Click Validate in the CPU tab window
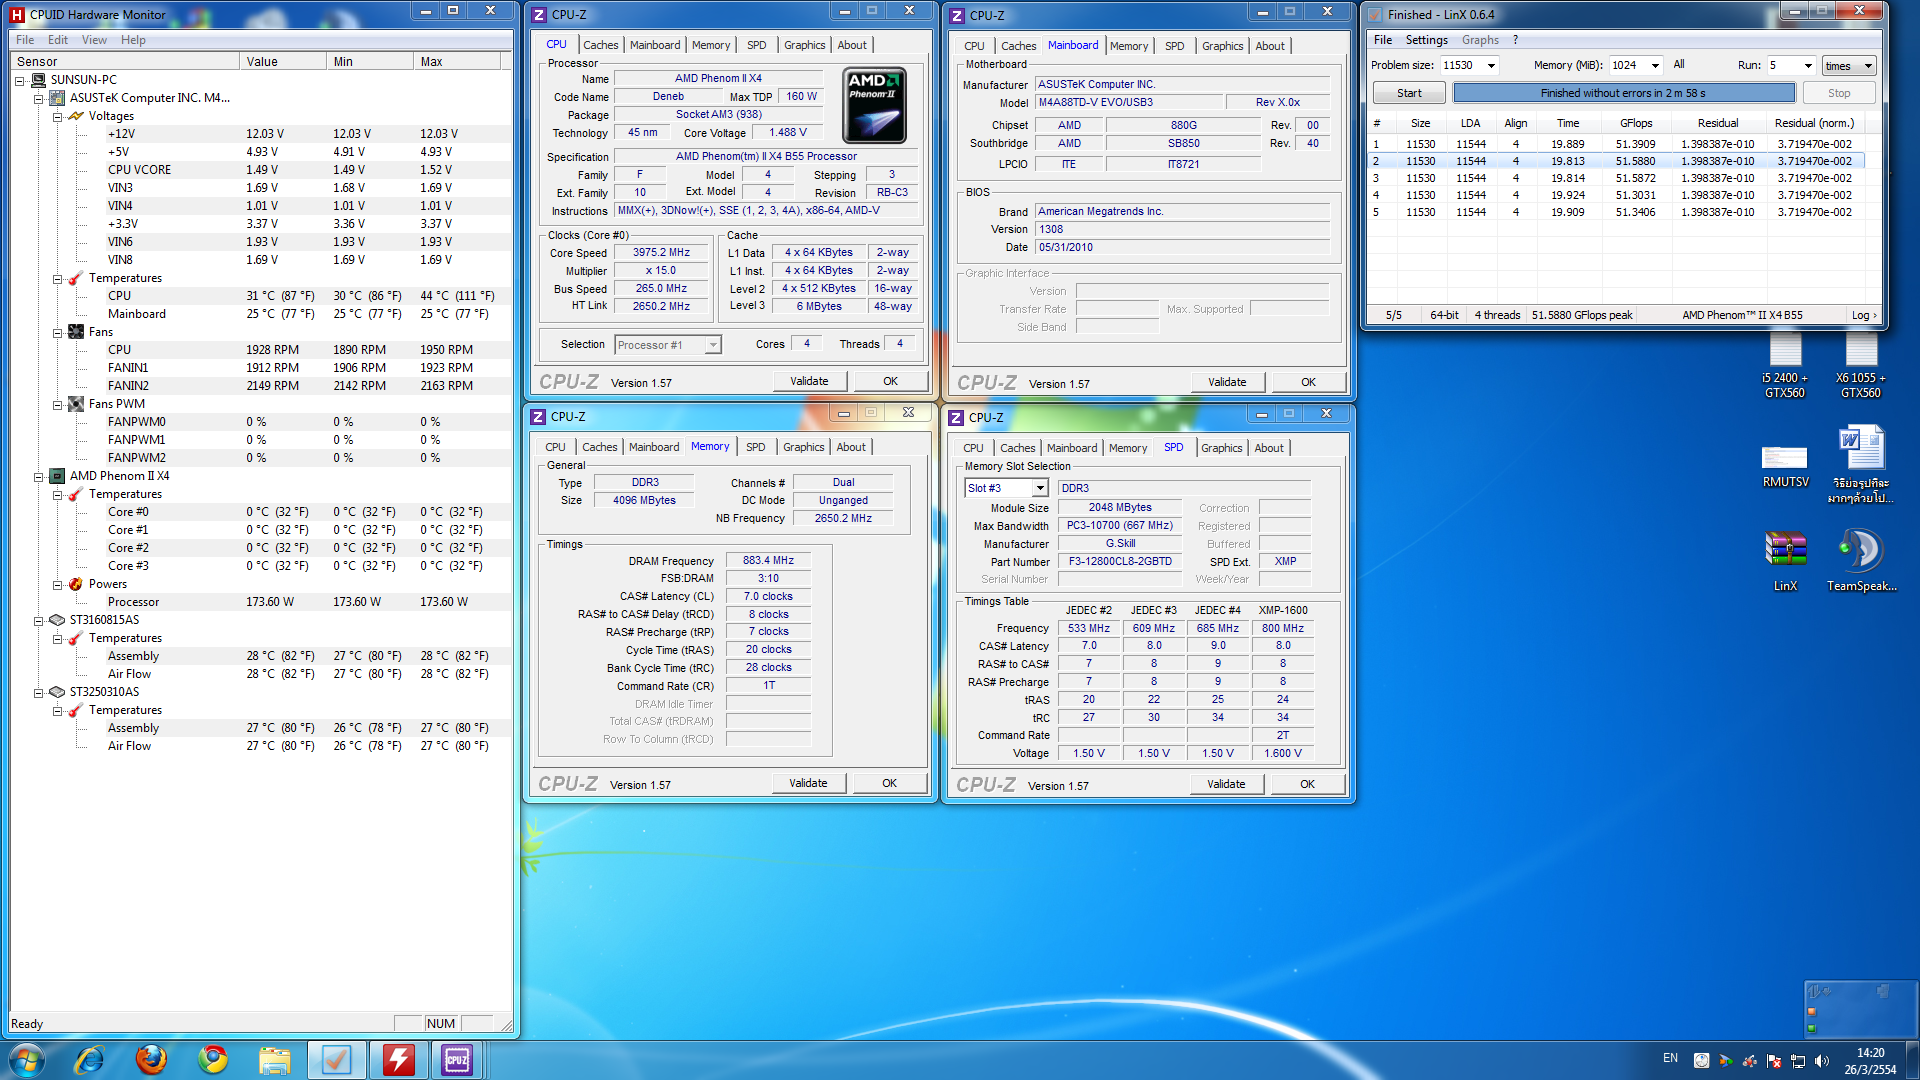 808,381
